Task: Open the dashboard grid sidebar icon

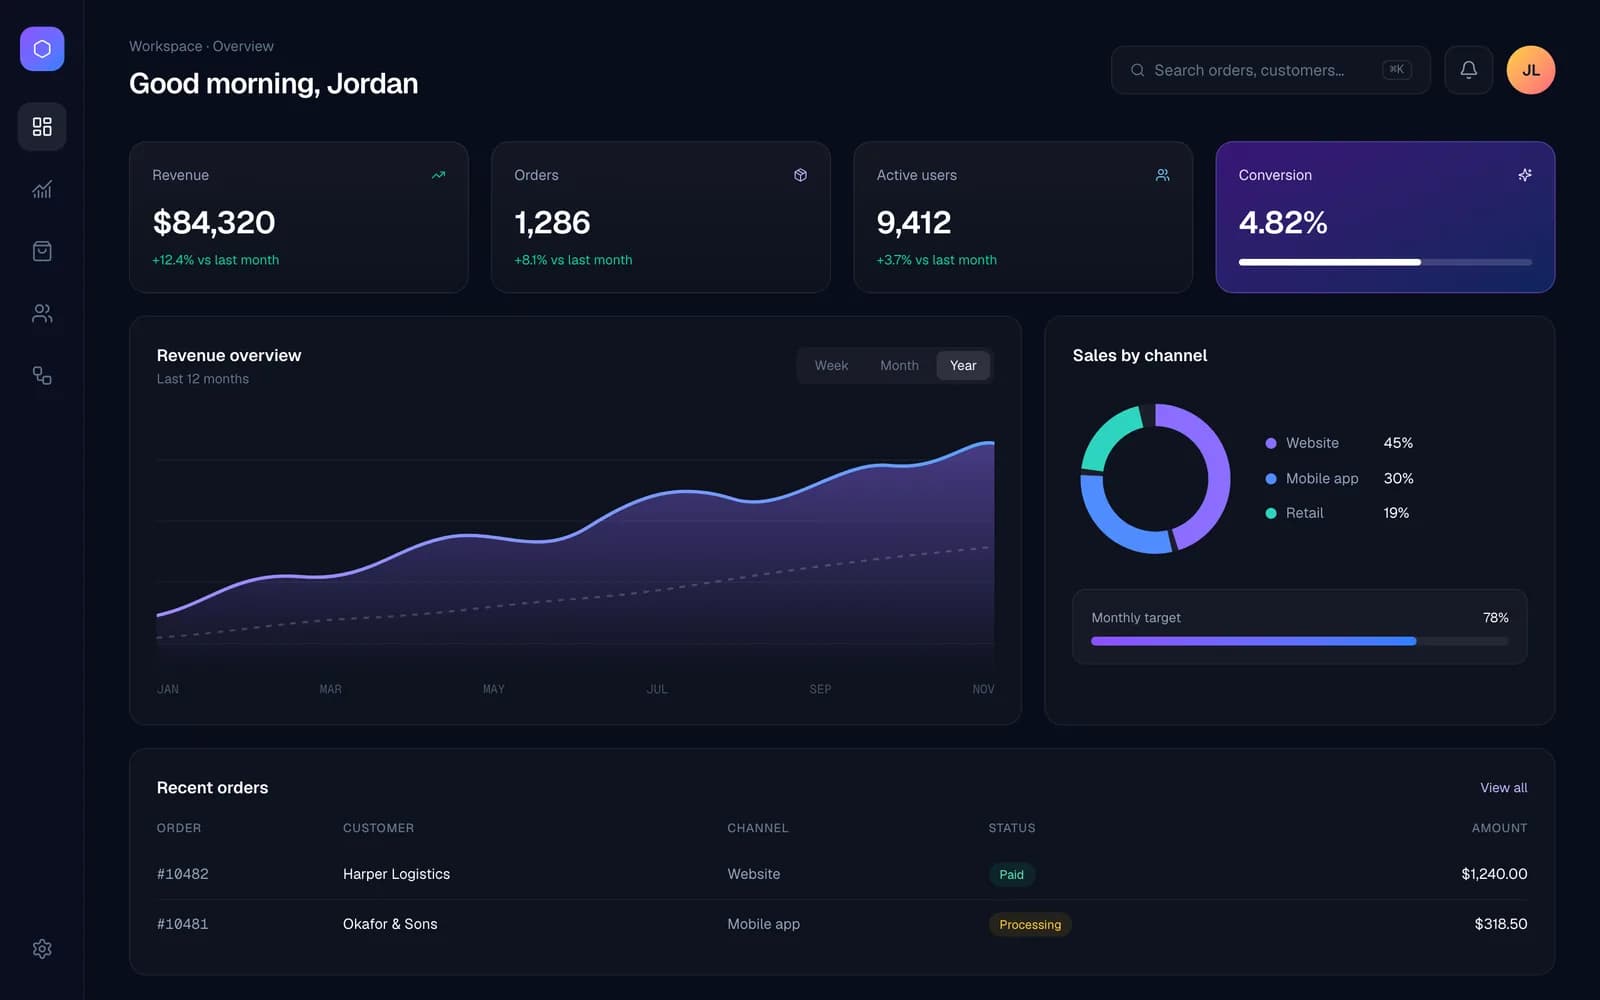Action: click(x=42, y=127)
